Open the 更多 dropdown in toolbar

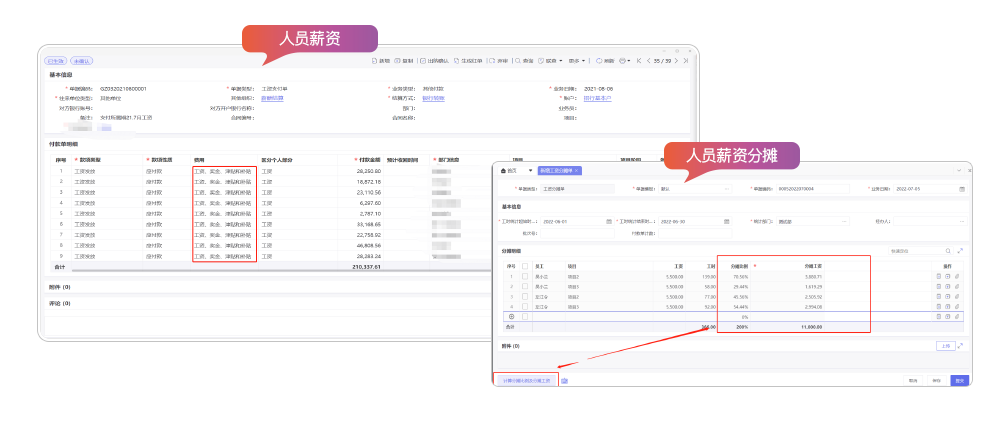(x=575, y=61)
